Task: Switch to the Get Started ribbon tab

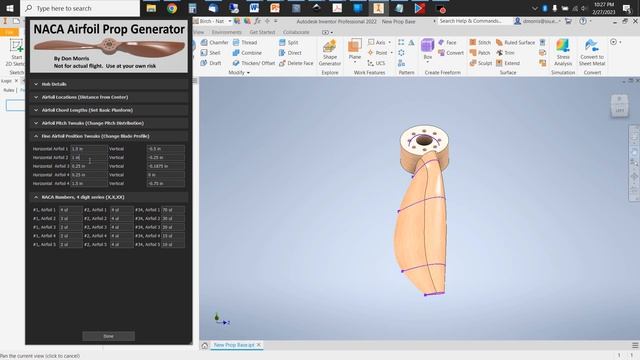Action: point(262,32)
